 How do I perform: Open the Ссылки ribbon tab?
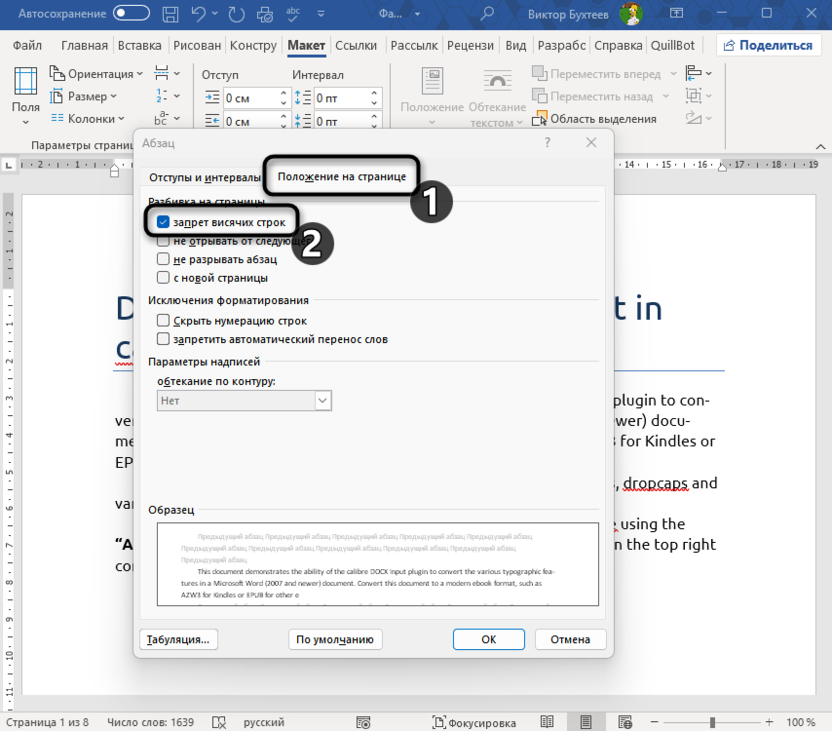(x=356, y=46)
